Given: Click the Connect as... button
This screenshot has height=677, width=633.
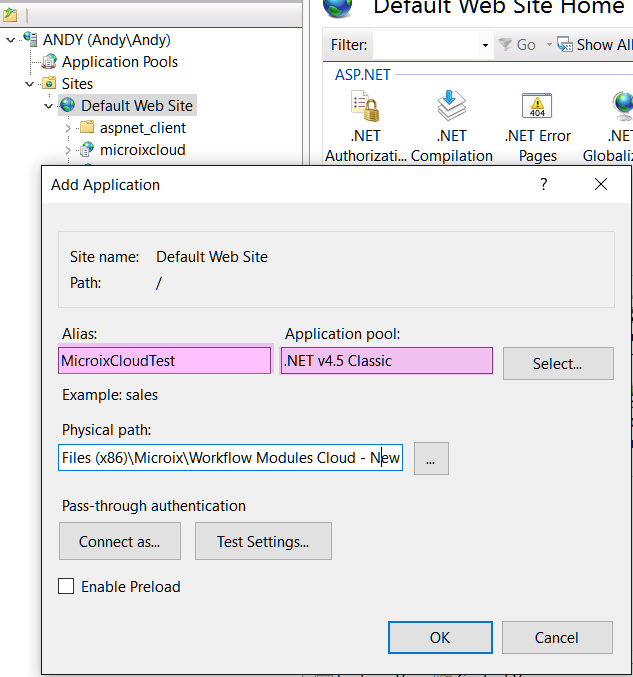Looking at the screenshot, I should point(119,541).
